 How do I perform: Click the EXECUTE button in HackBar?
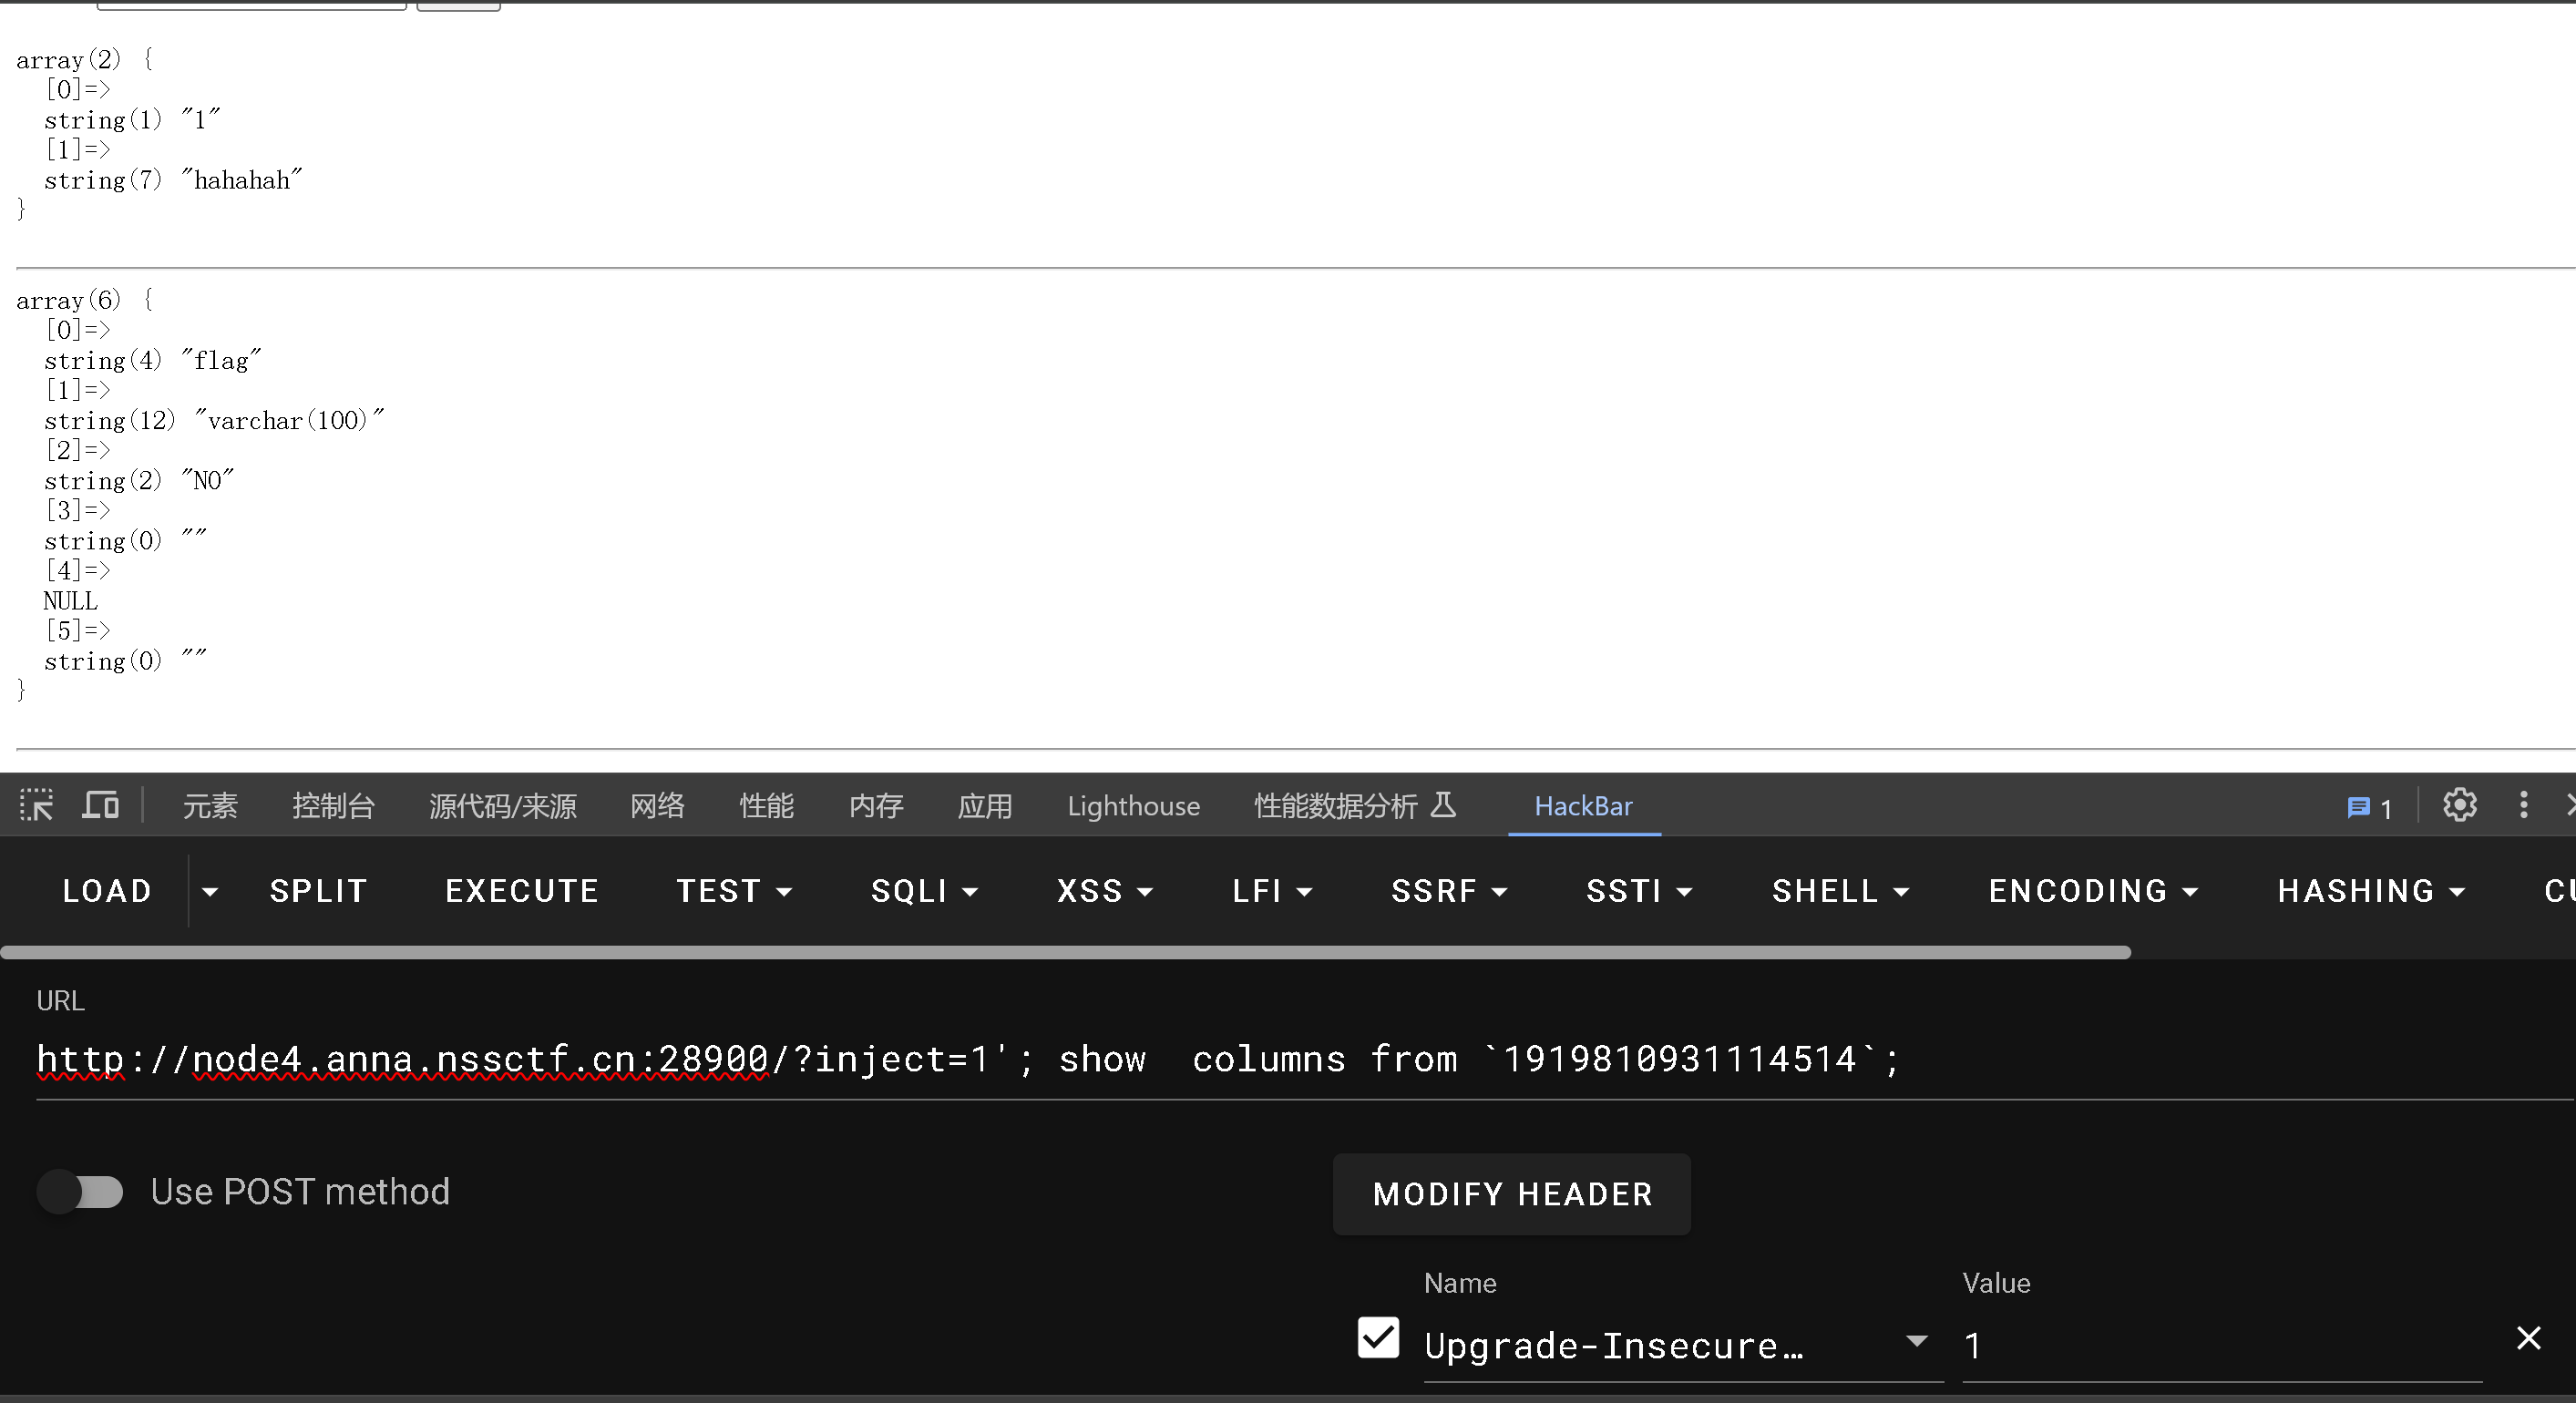520,890
